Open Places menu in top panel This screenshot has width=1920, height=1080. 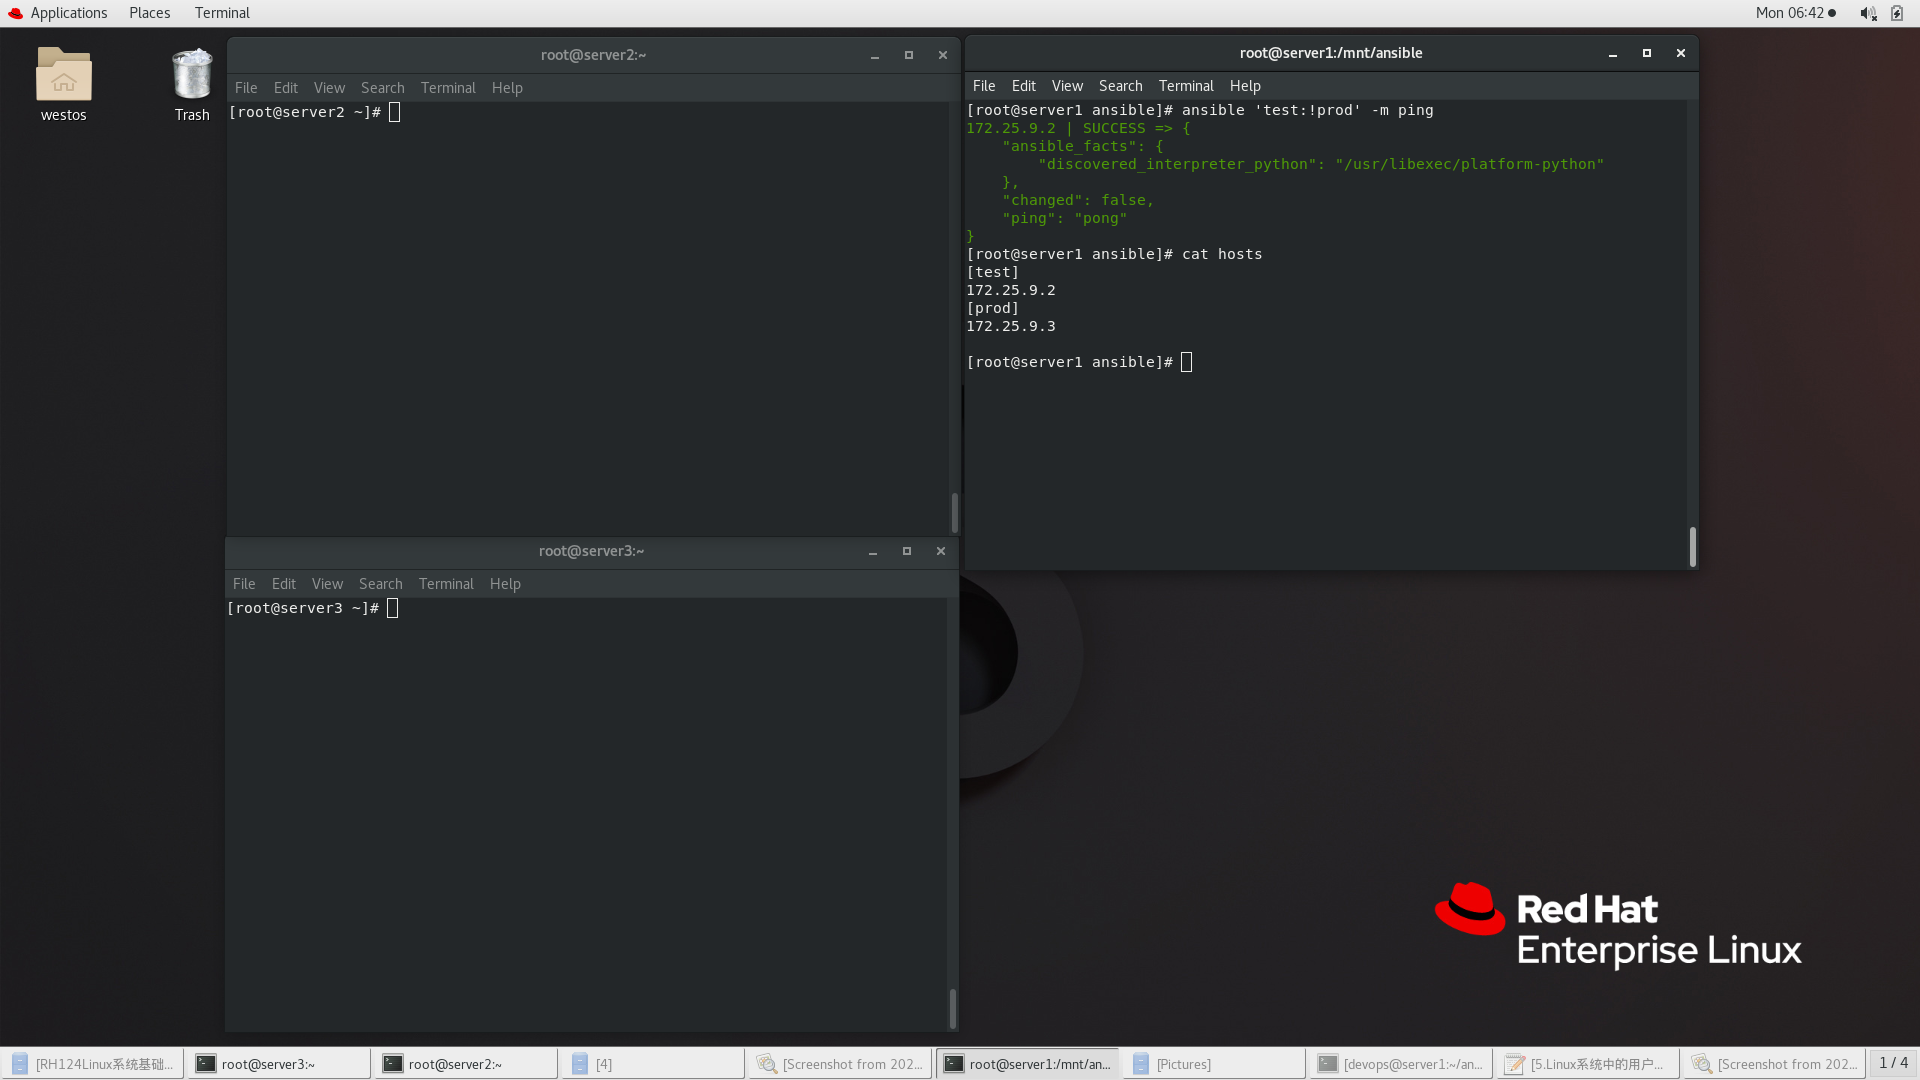pos(149,13)
